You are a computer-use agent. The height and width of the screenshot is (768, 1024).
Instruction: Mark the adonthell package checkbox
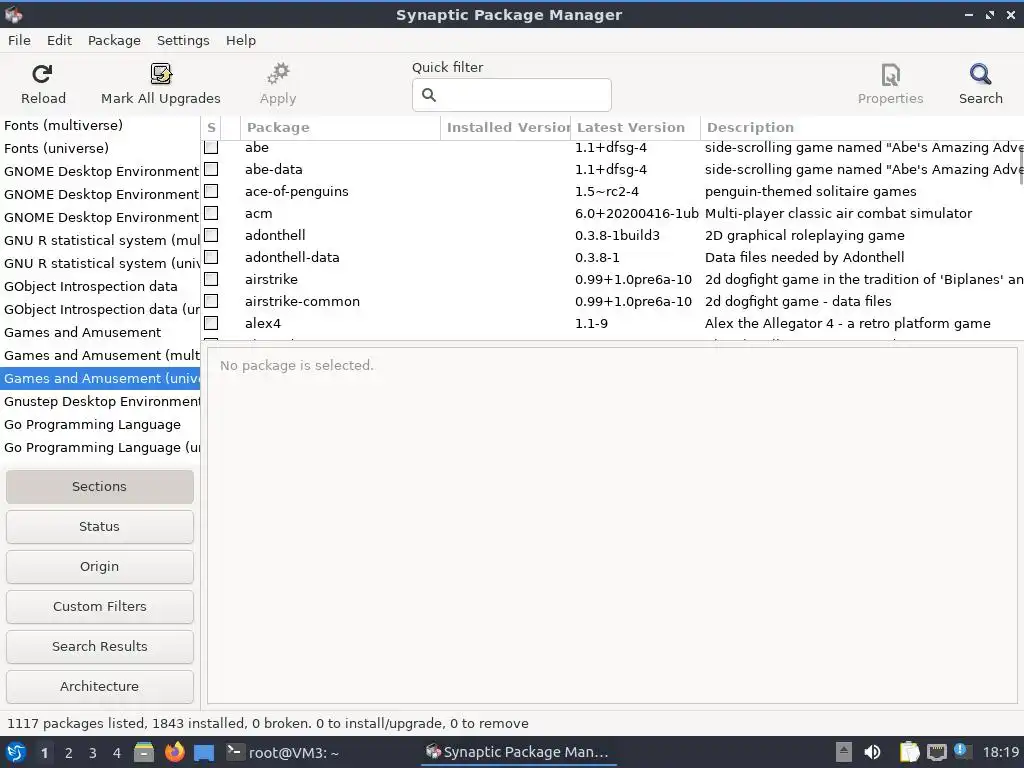211,235
